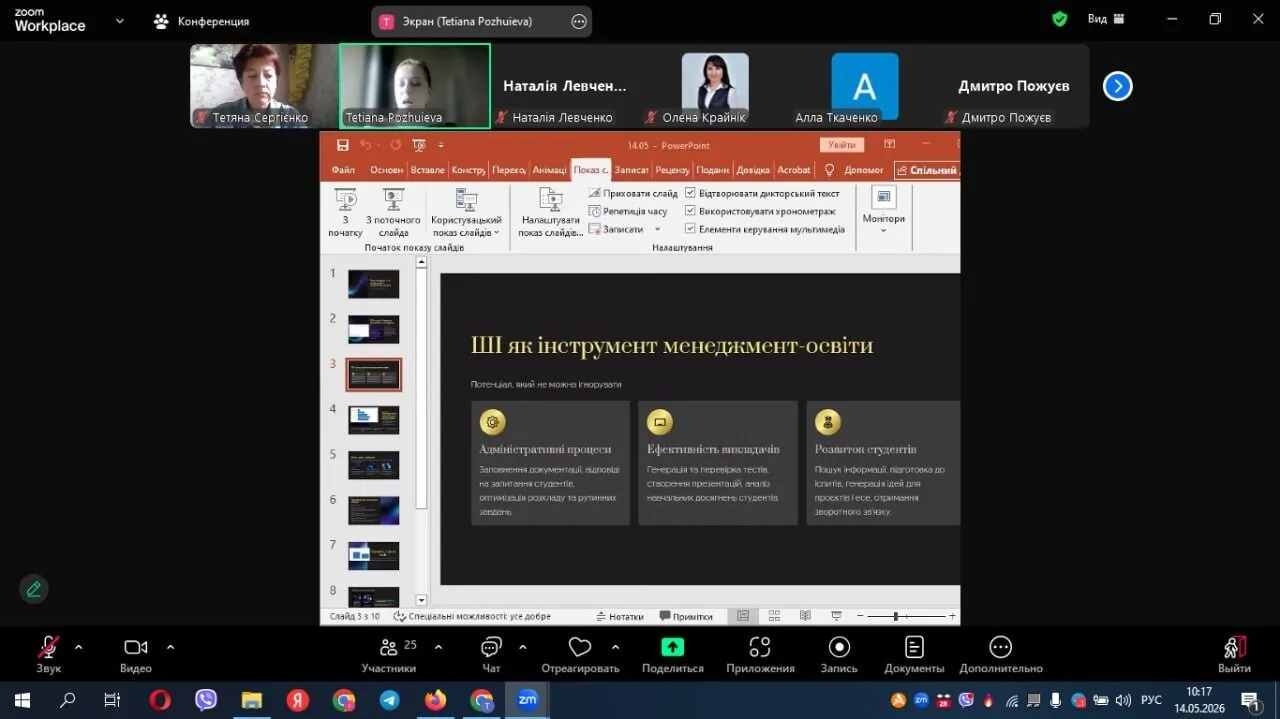Unmute microphone via Звук icon
The height and width of the screenshot is (719, 1280).
coord(48,647)
